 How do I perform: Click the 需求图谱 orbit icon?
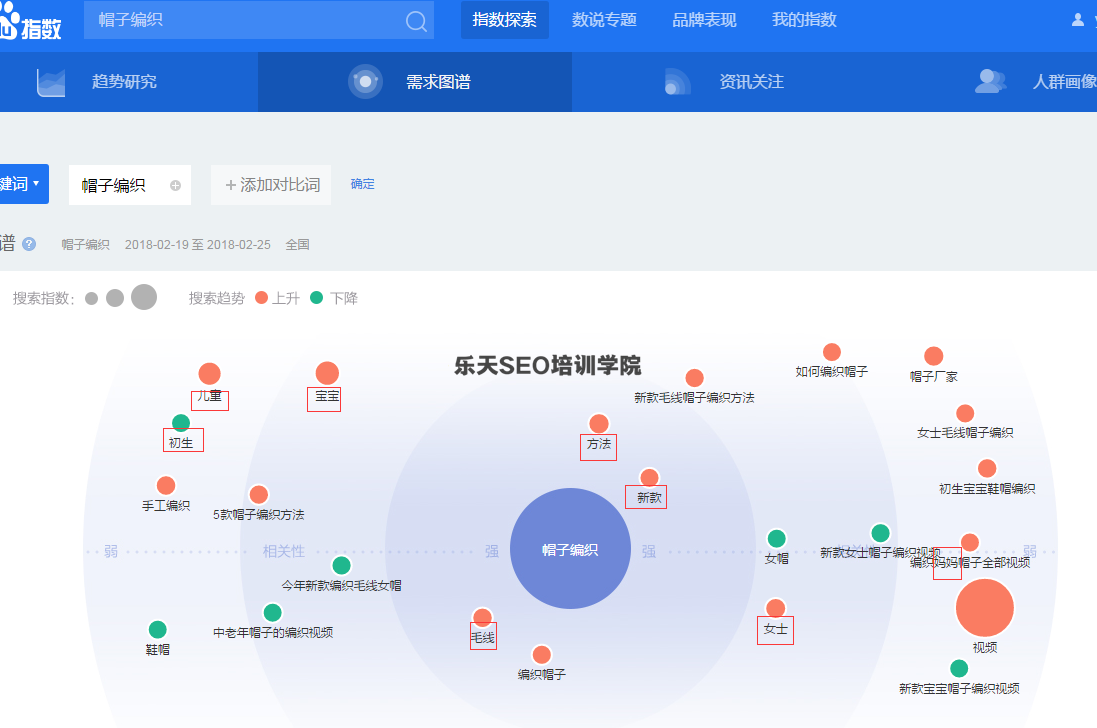366,80
